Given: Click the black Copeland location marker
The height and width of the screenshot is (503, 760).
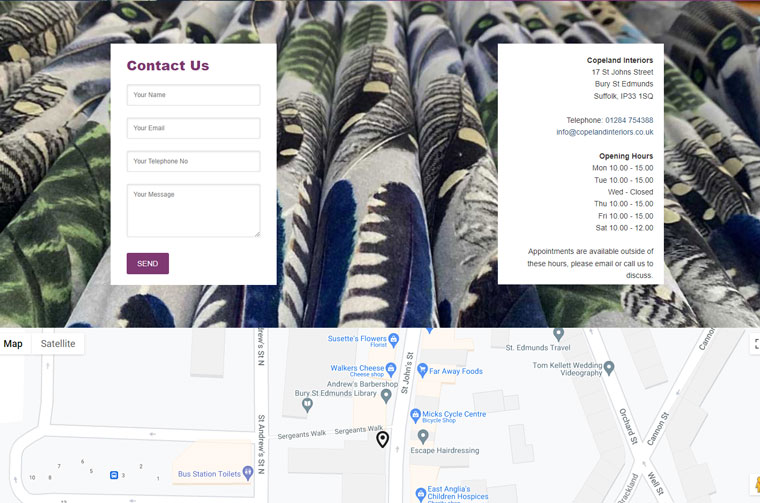Looking at the screenshot, I should click(x=382, y=439).
